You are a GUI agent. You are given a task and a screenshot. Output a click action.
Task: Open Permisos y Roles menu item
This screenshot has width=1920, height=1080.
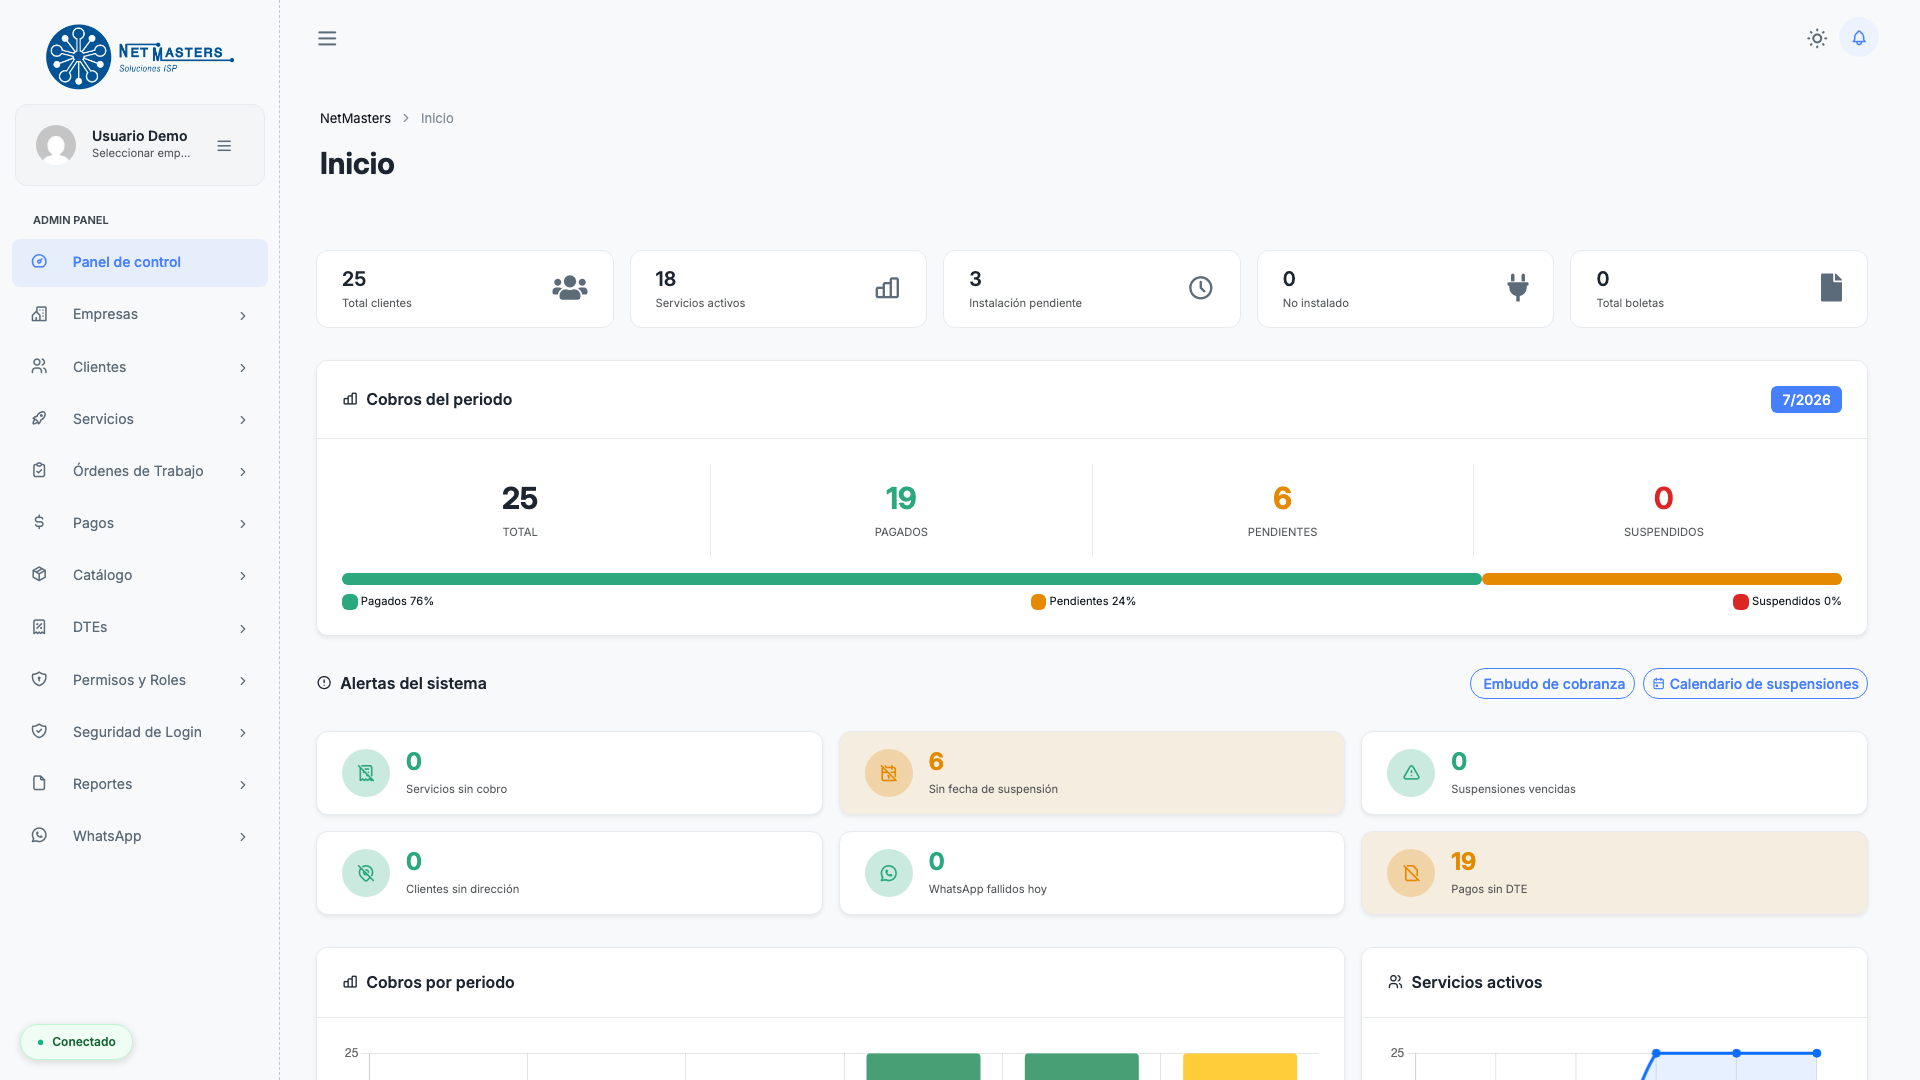point(140,680)
